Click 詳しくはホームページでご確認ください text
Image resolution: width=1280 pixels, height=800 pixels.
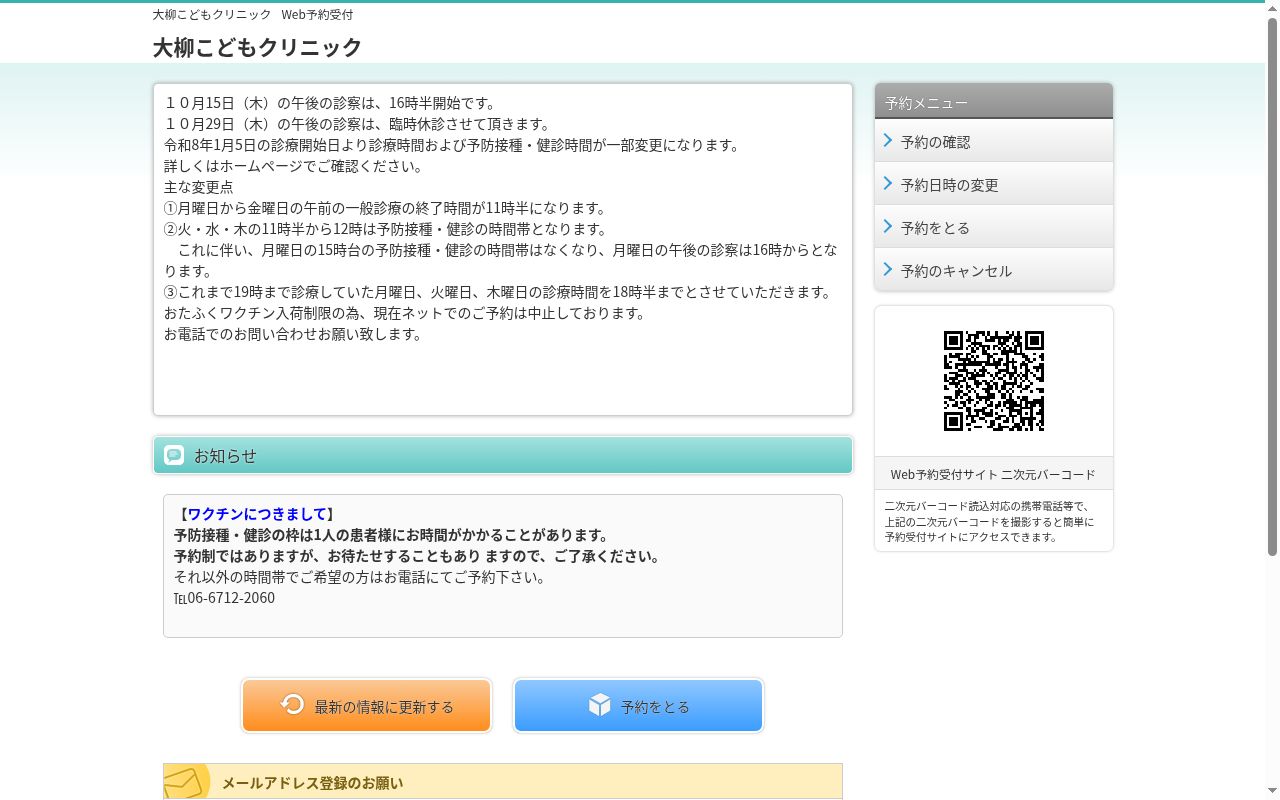294,166
